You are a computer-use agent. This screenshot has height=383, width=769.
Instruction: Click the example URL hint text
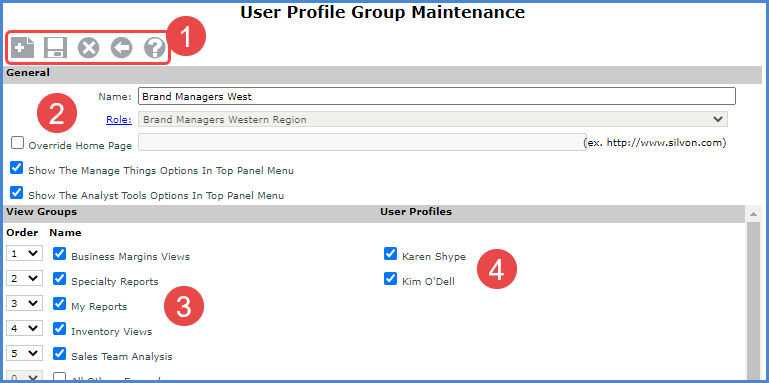654,143
